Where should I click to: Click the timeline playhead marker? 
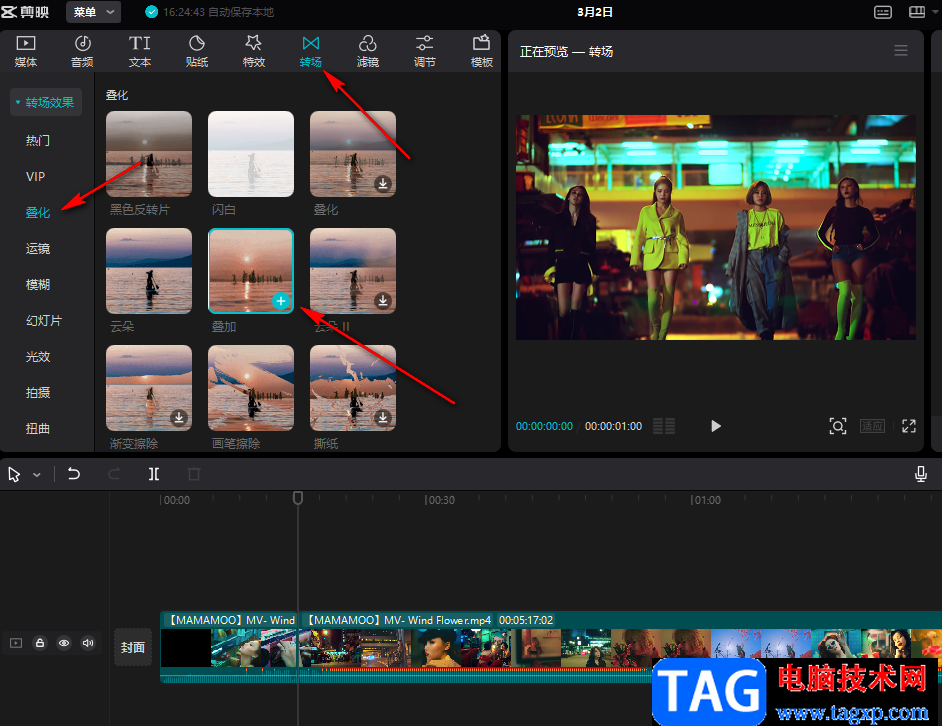[x=298, y=498]
